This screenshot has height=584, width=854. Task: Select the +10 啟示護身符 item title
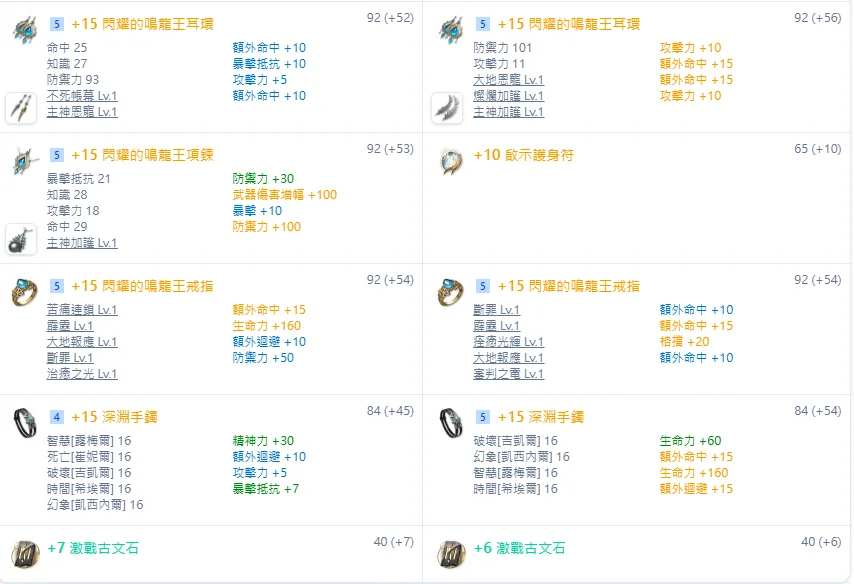coord(523,155)
